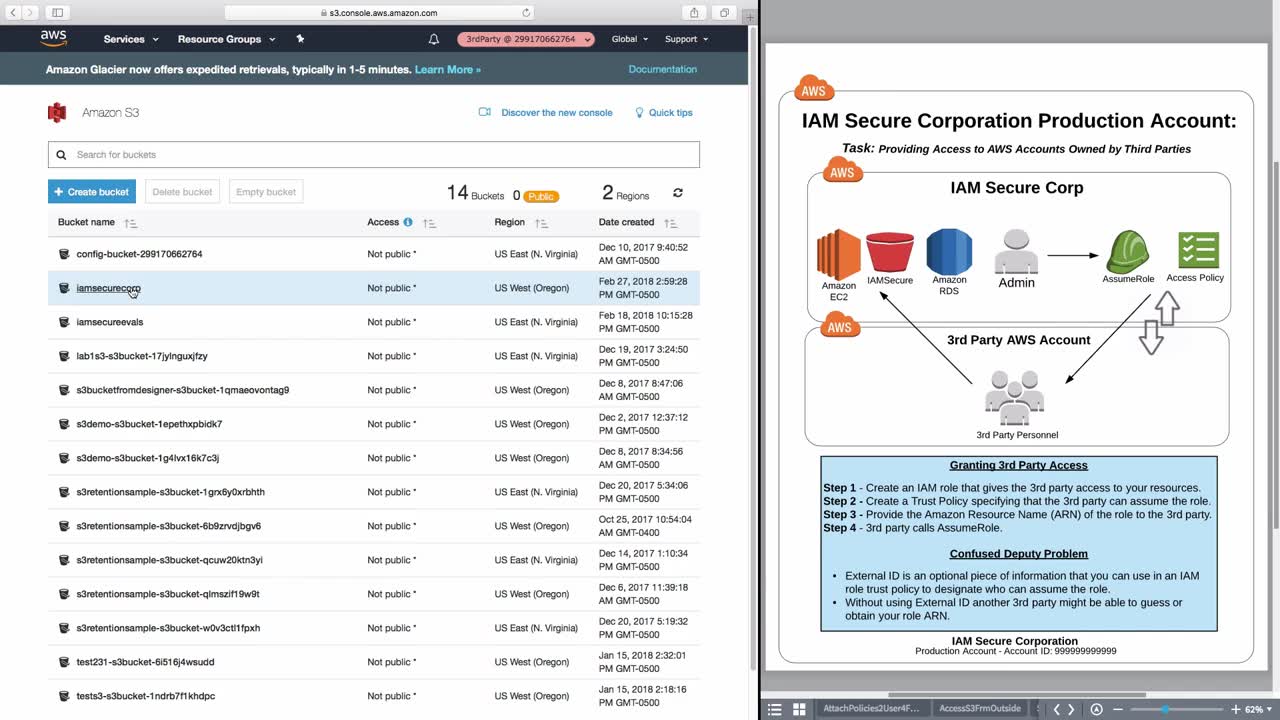Open the Global region dropdown

(x=630, y=39)
